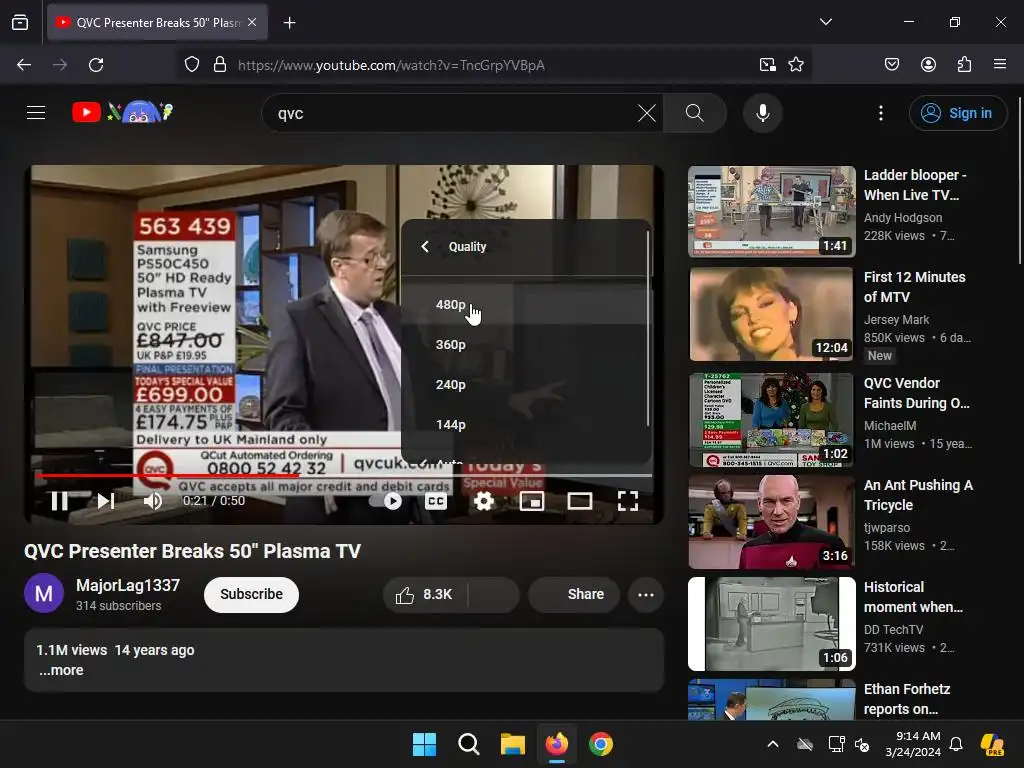Skip to next video
Image resolution: width=1024 pixels, height=768 pixels.
coord(106,501)
